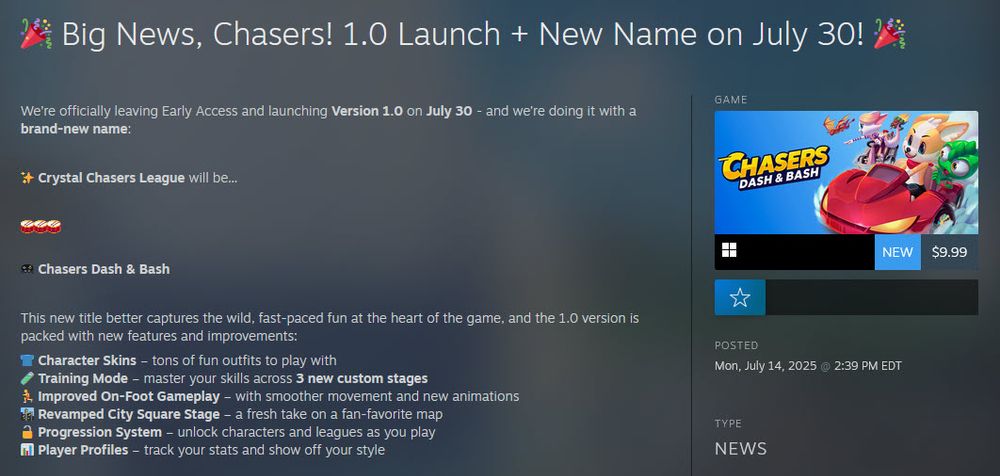Click the lock emoji for Progression System
The image size is (1000, 476).
point(27,432)
